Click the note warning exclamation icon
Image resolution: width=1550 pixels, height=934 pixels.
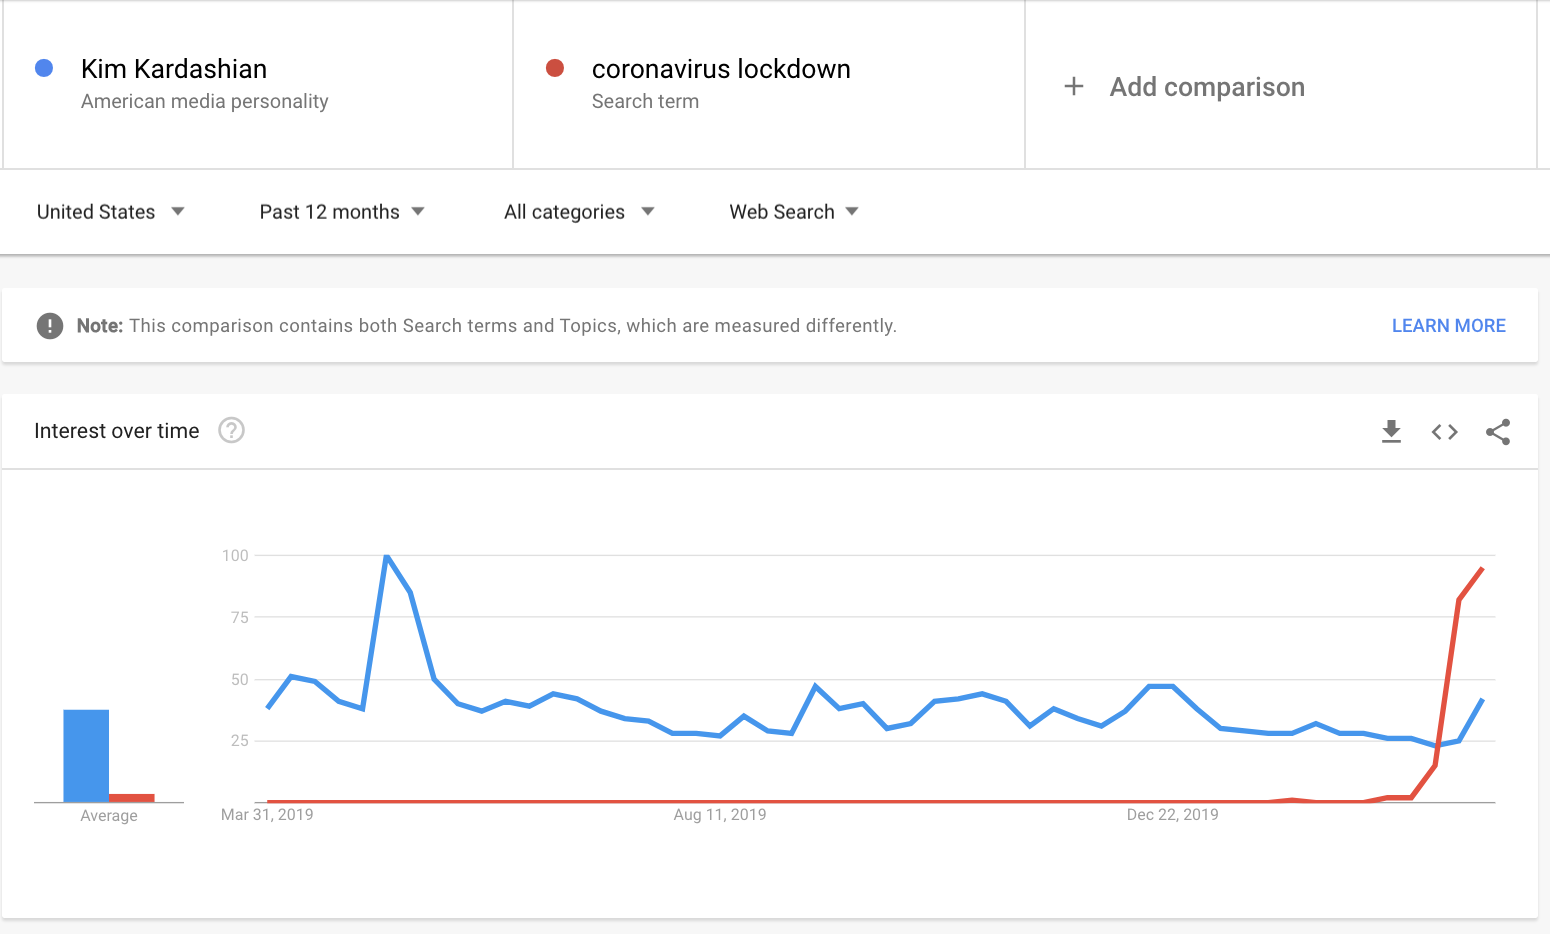49,326
